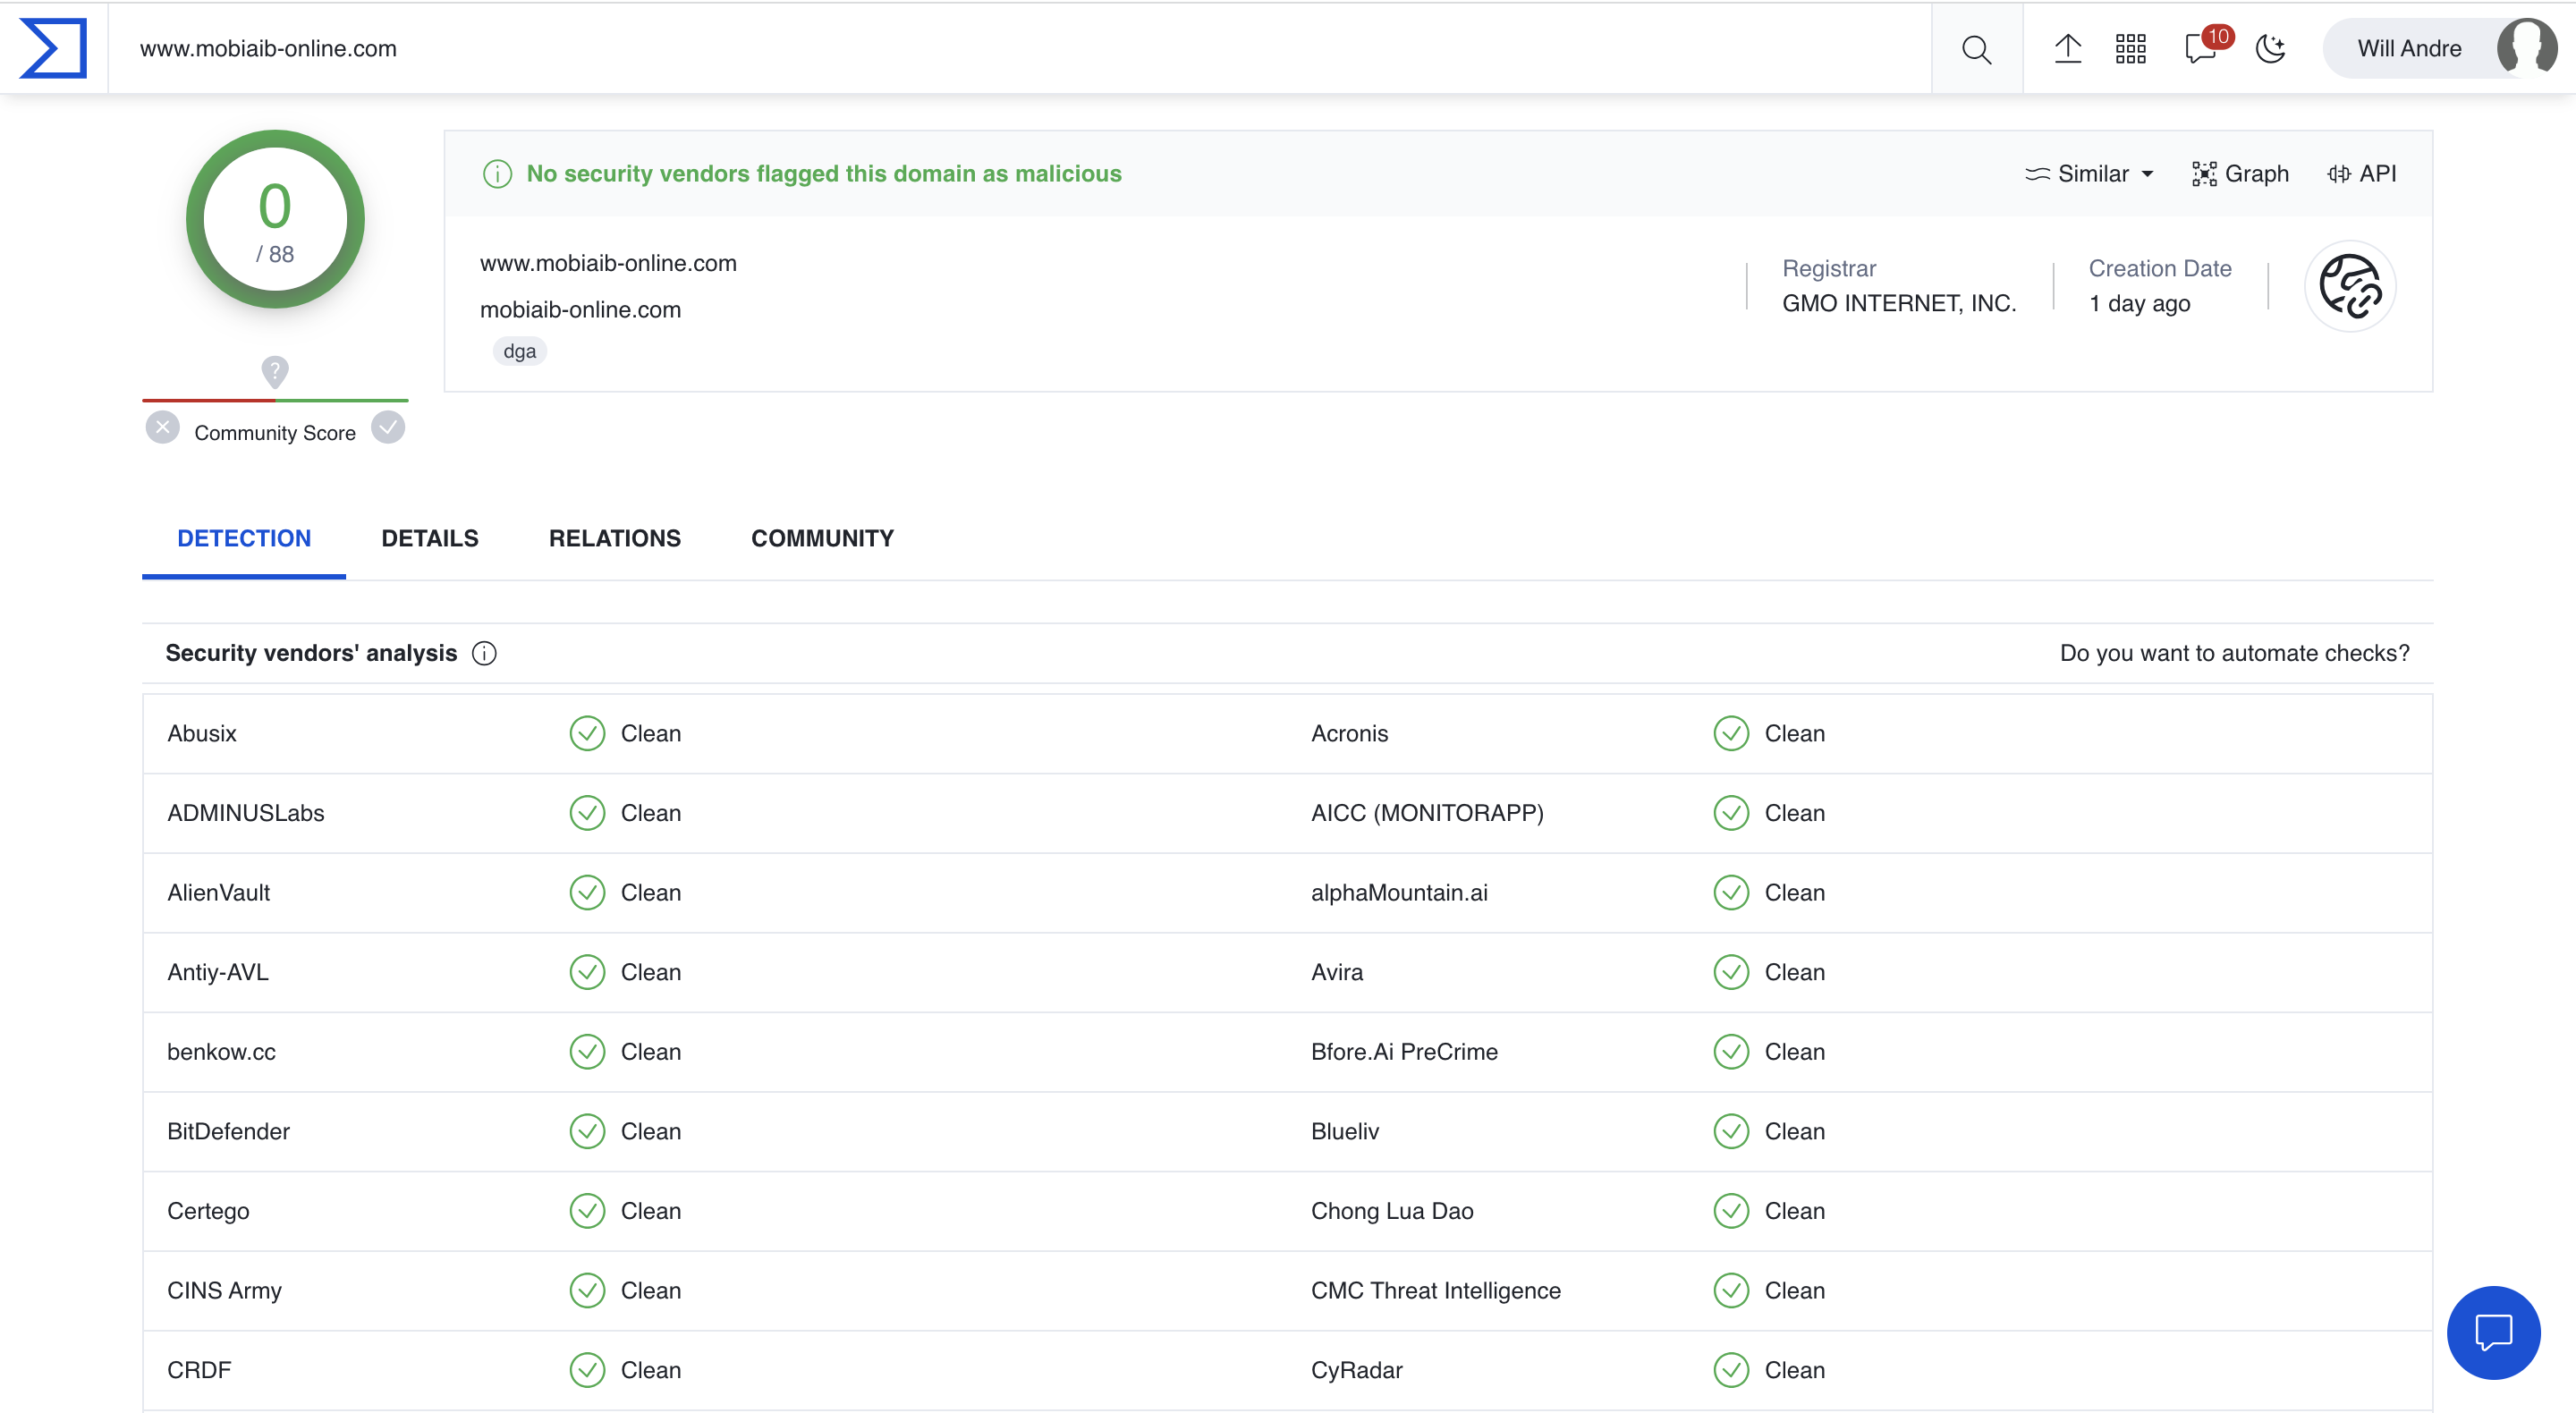Click the CyRadar clean check icon
Screen dimensions: 2576x1413
click(1731, 1370)
